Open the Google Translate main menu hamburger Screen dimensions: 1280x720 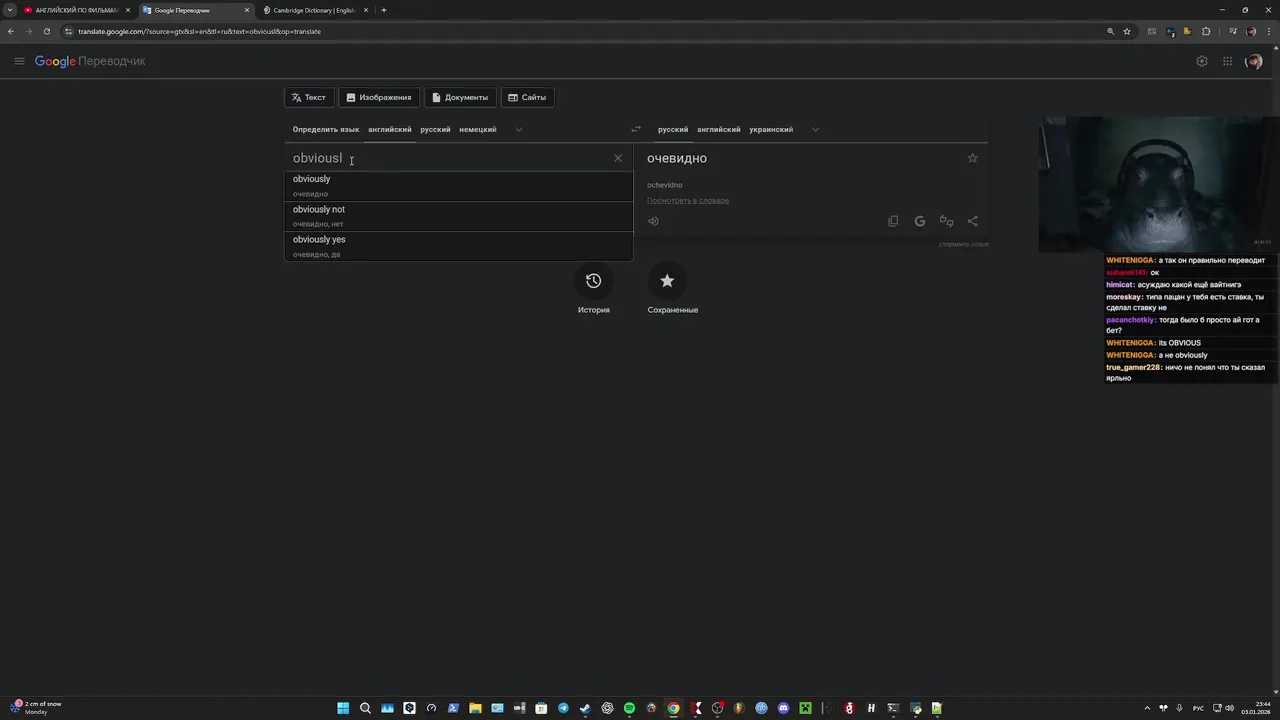[19, 61]
